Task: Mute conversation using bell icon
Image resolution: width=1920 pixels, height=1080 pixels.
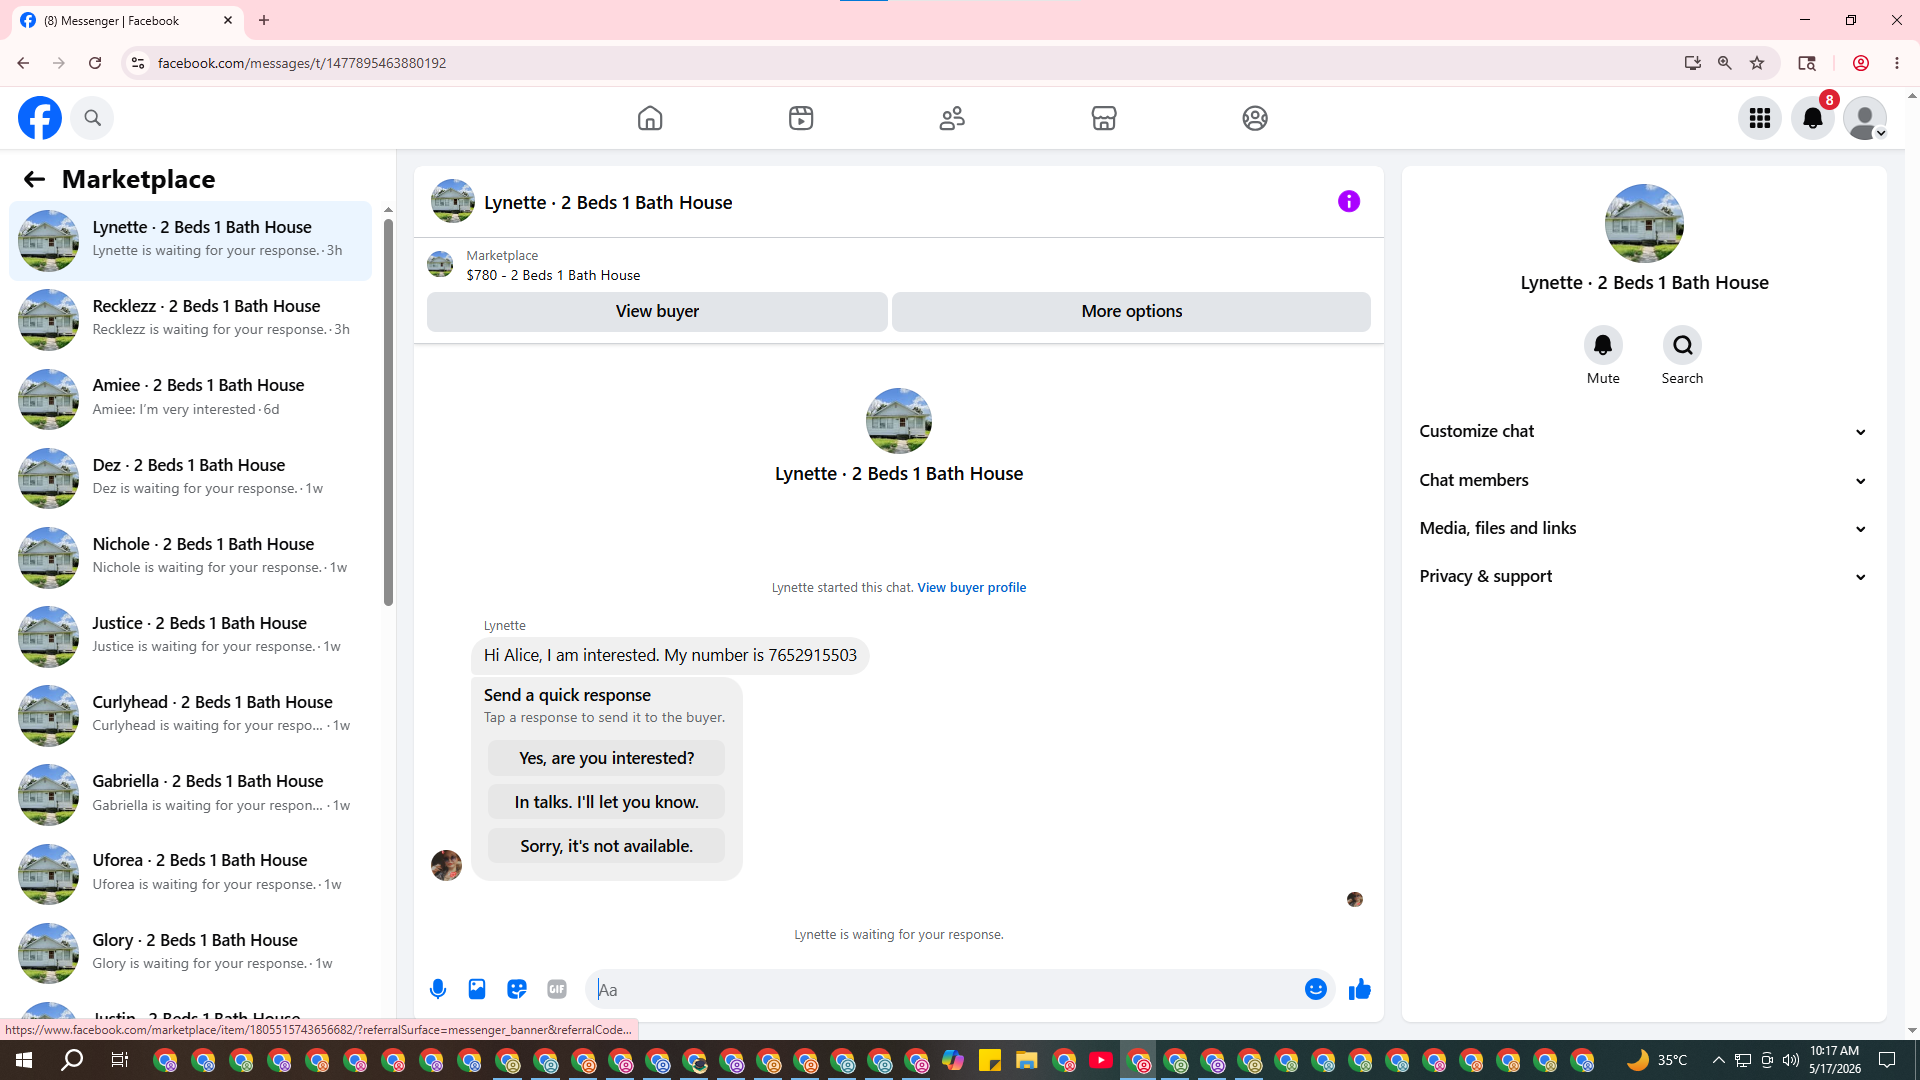Action: click(x=1603, y=345)
